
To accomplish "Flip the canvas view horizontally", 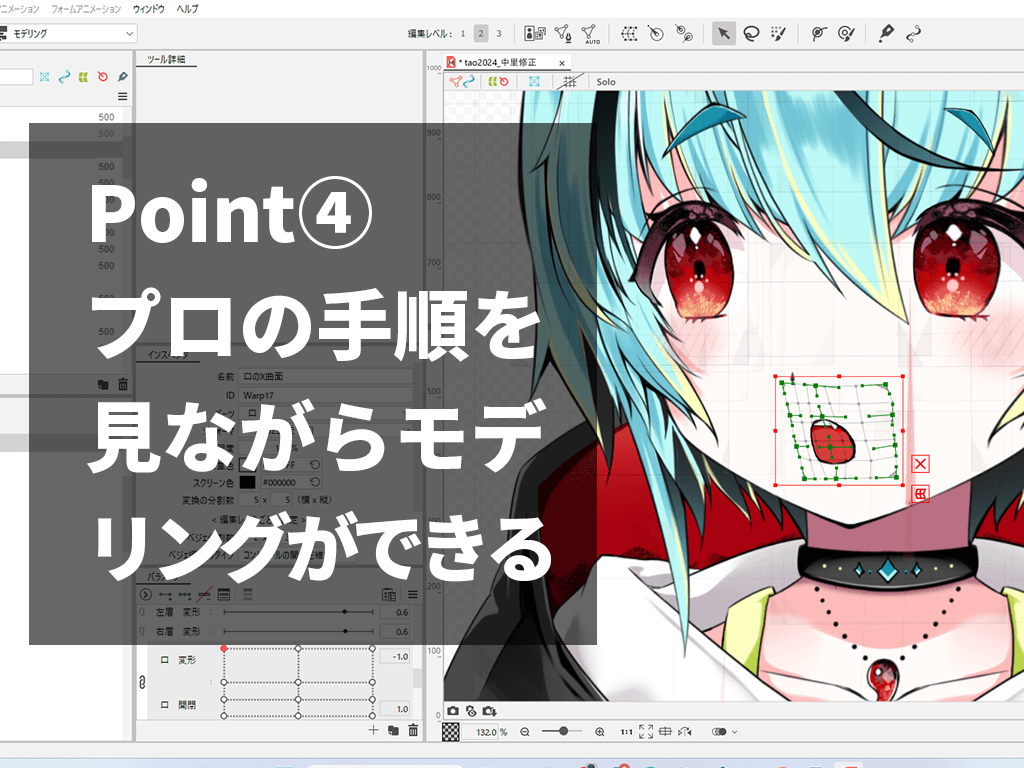I will tap(685, 732).
